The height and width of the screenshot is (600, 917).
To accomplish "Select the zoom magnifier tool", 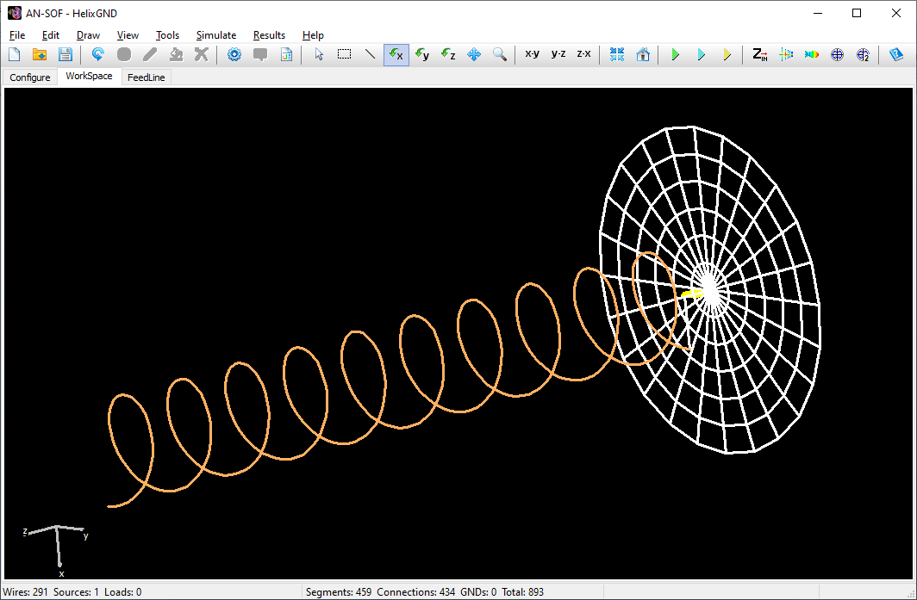I will [499, 54].
